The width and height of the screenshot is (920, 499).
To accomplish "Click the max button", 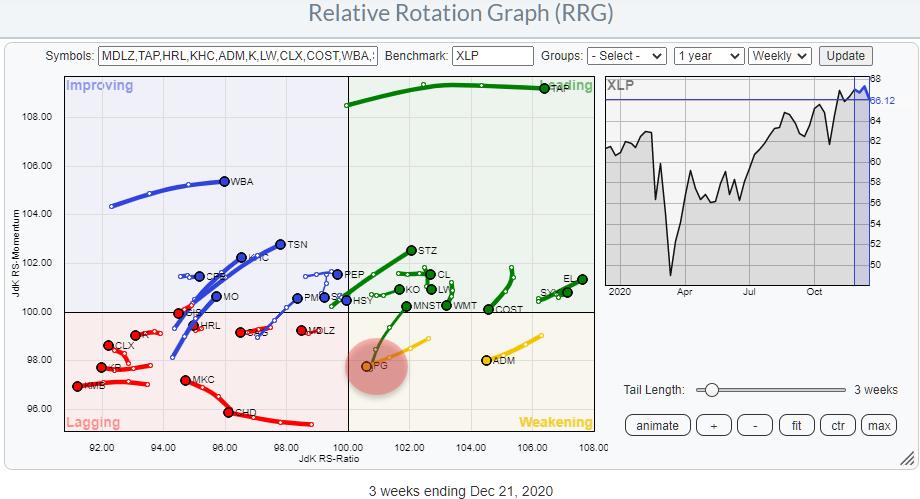I will 879,426.
